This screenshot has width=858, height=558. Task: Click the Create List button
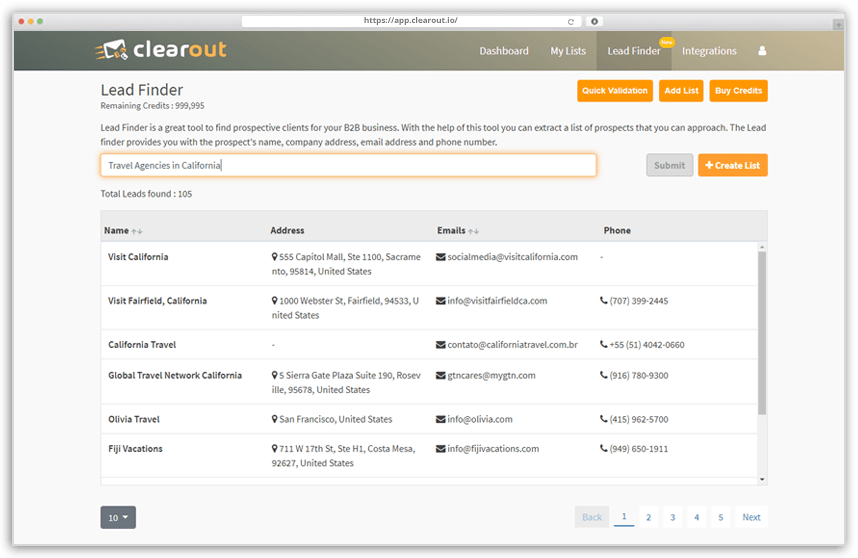[x=733, y=165]
